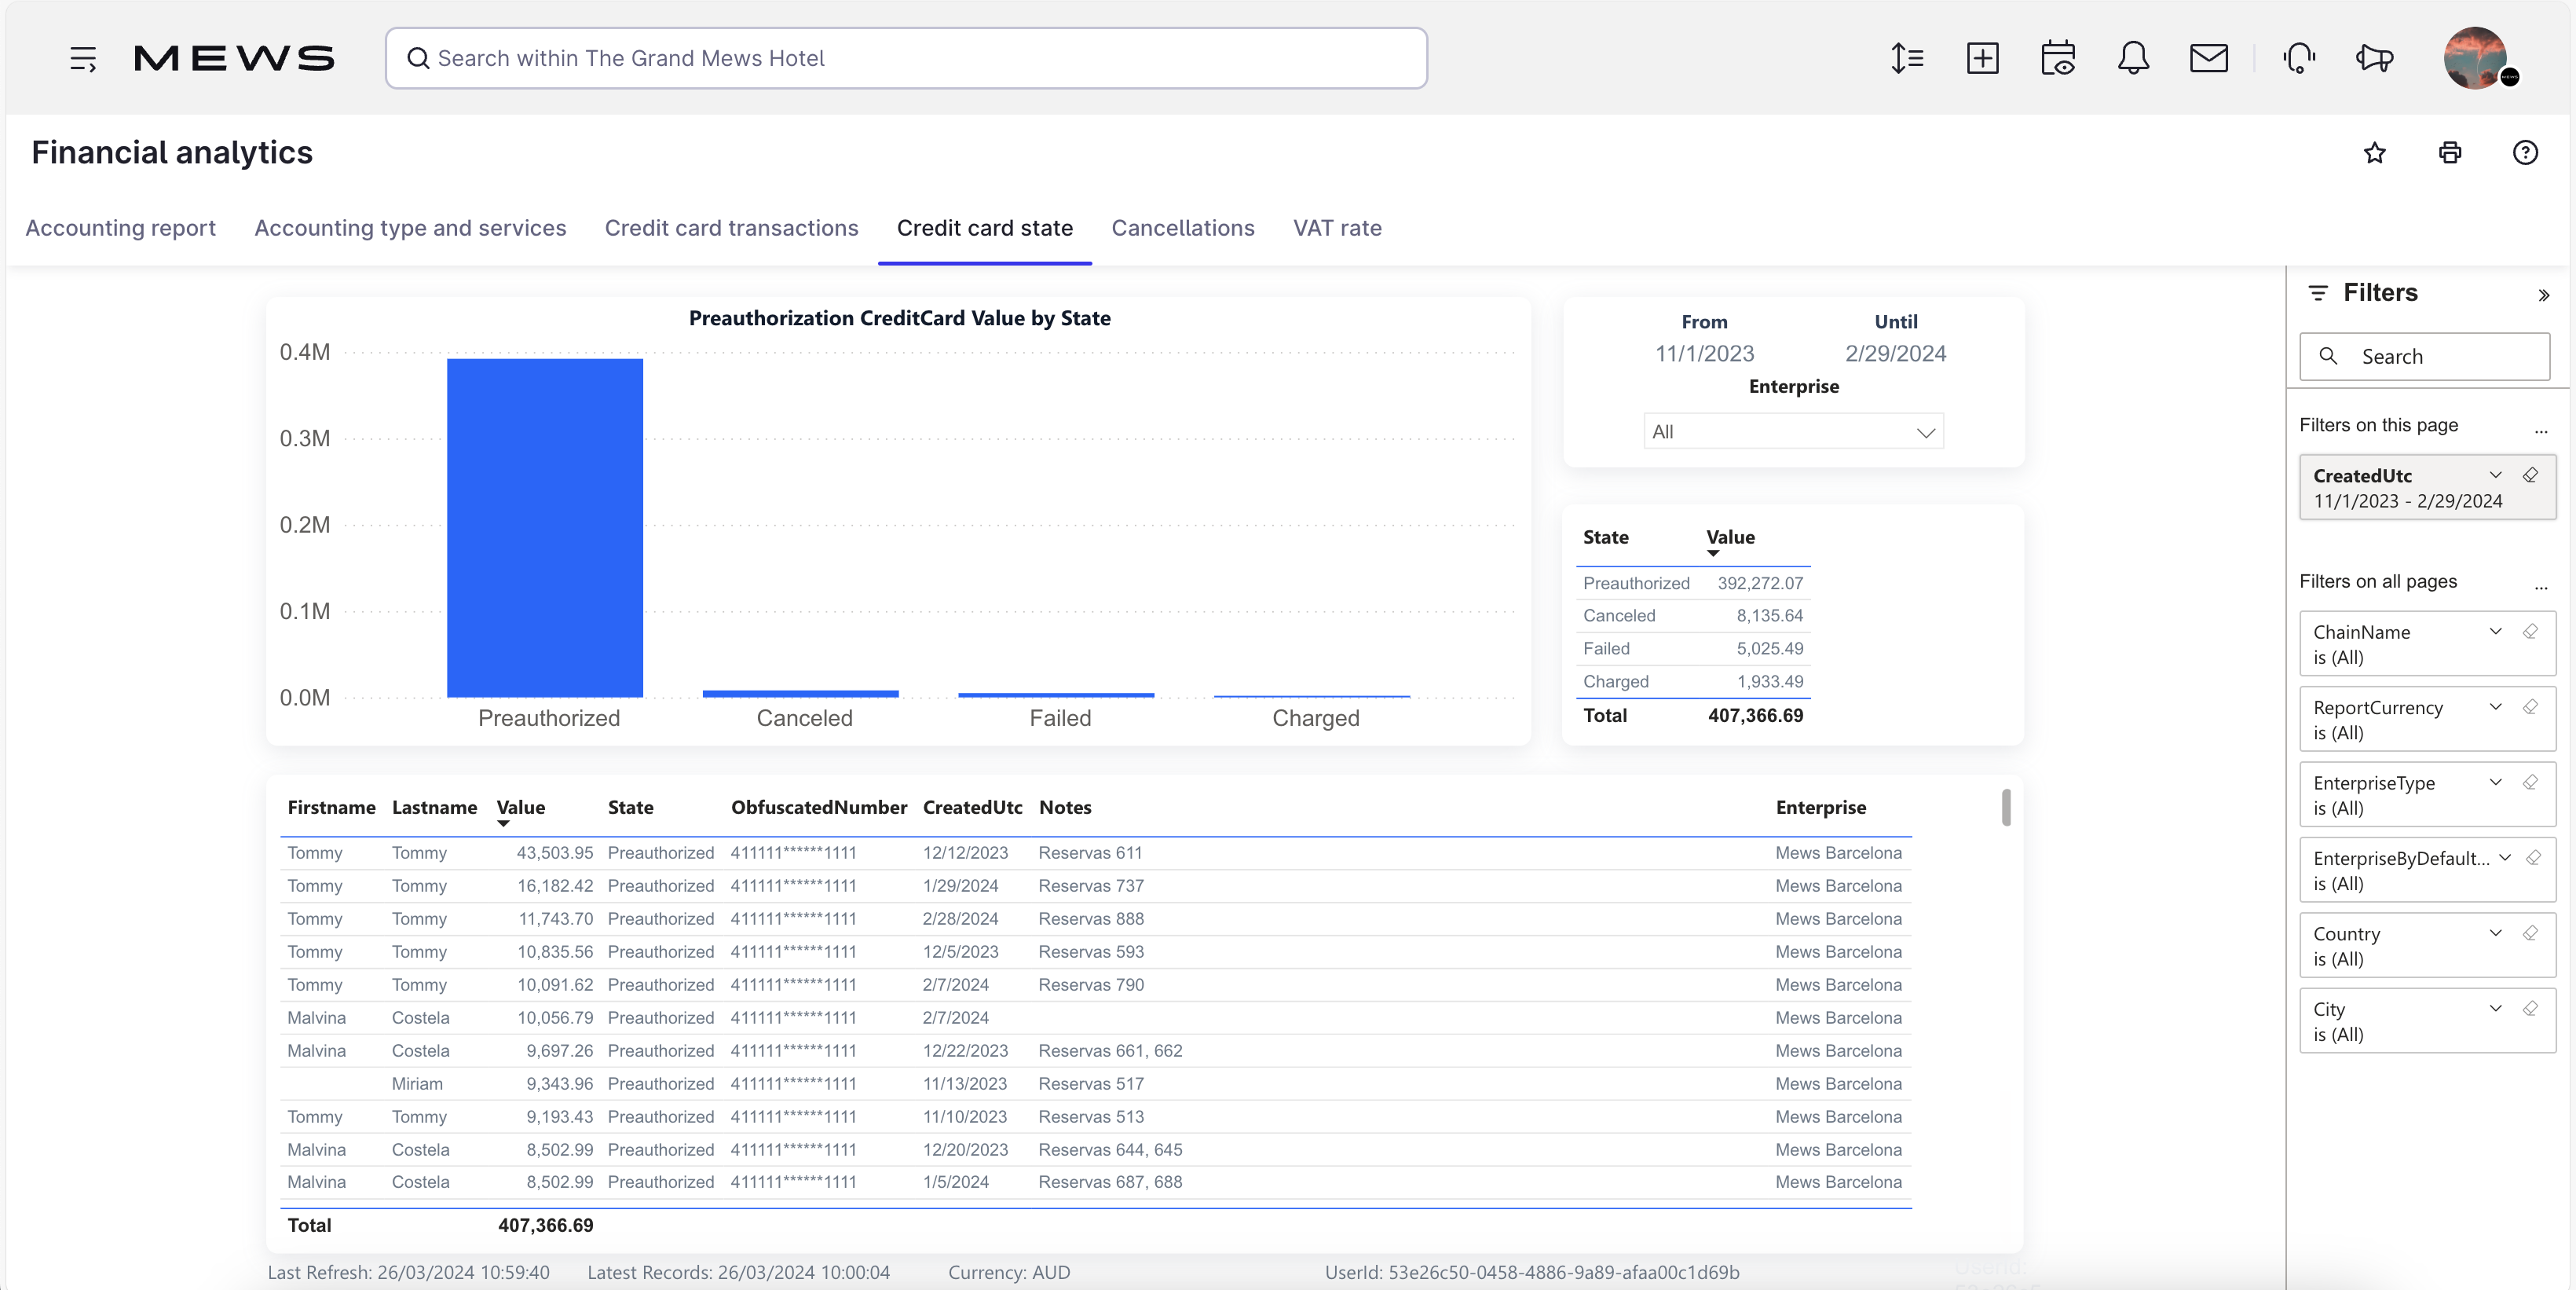Clear the ReportCurrency filter eraser icon
Image resolution: width=2576 pixels, height=1290 pixels.
point(2530,707)
